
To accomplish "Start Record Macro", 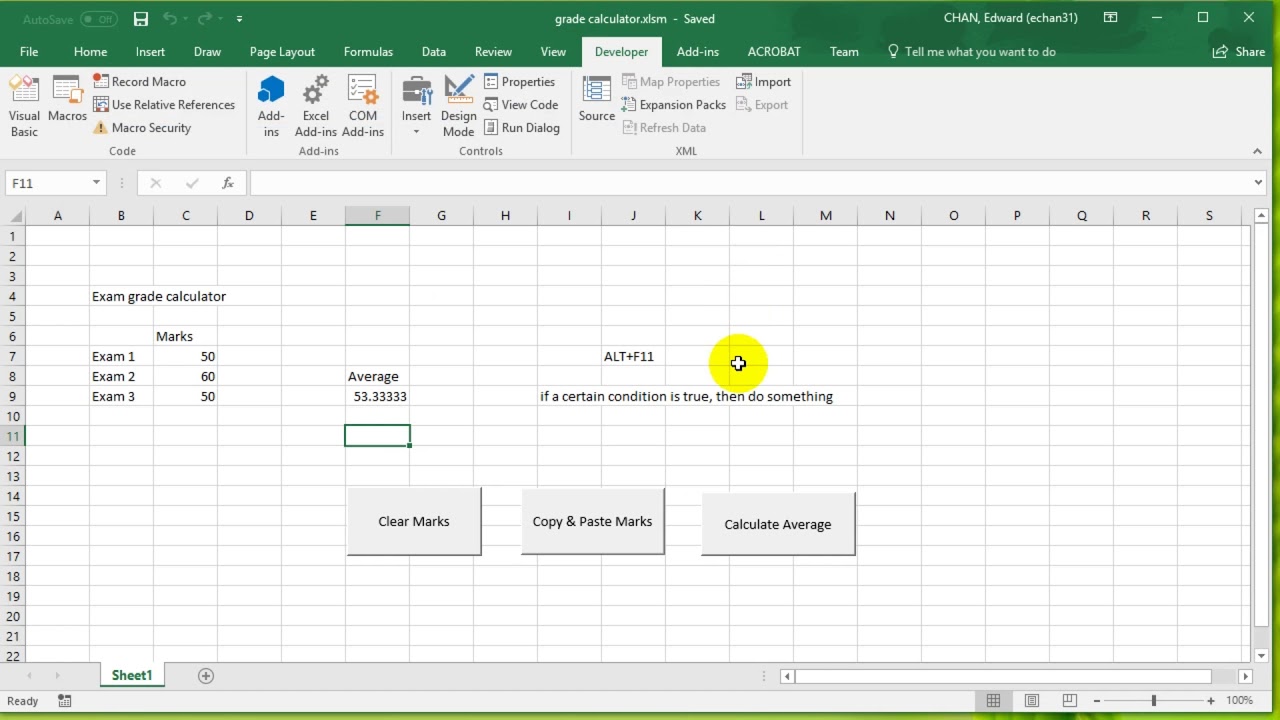I will [x=139, y=82].
